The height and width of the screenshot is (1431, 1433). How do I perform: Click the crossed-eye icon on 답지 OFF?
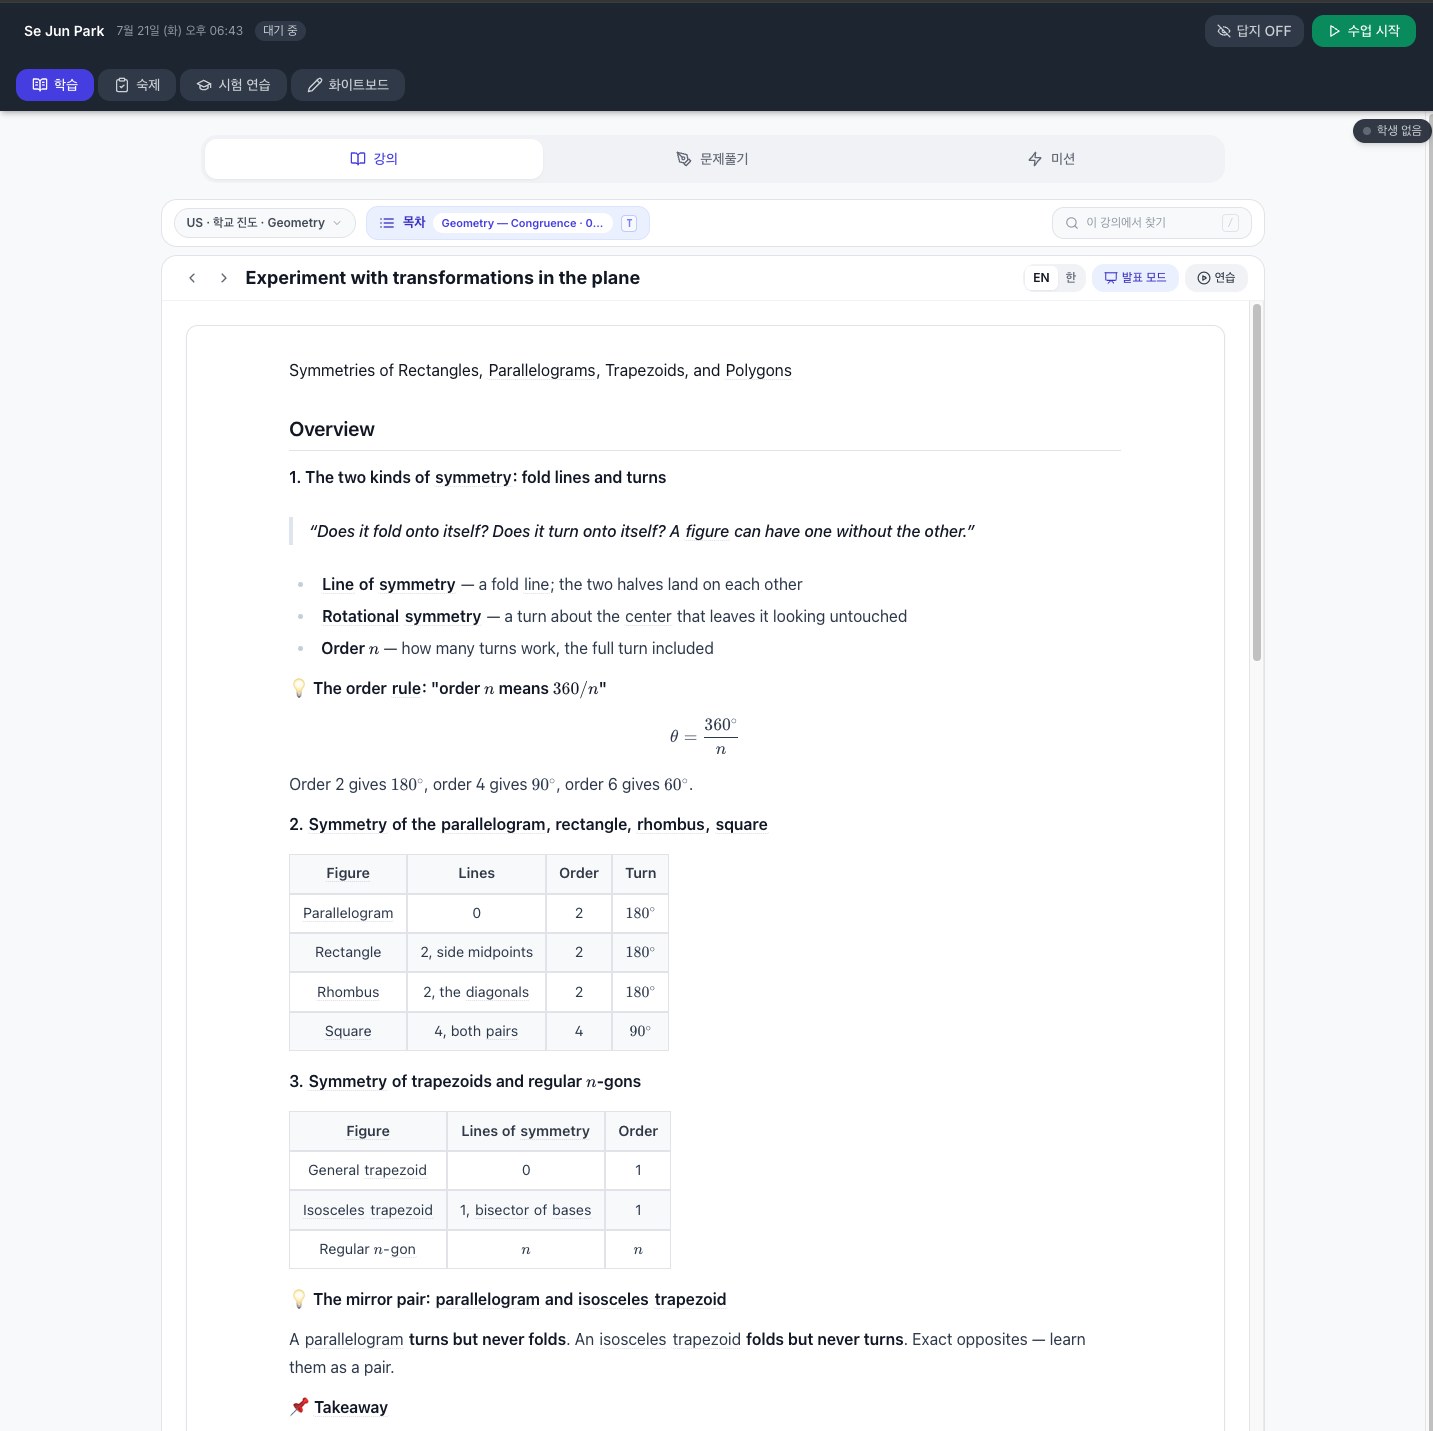(1224, 31)
